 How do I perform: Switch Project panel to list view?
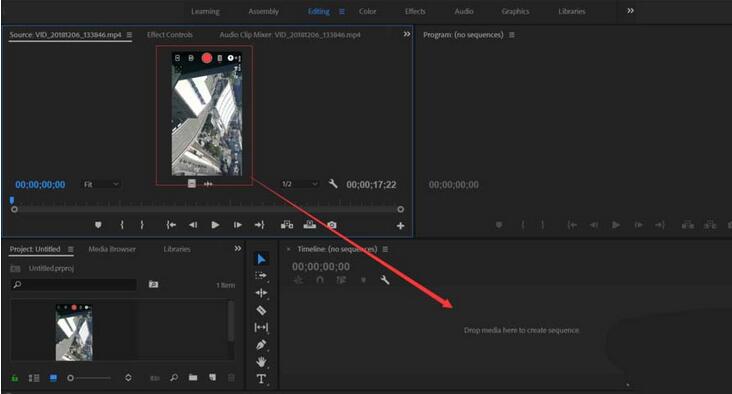pyautogui.click(x=34, y=378)
